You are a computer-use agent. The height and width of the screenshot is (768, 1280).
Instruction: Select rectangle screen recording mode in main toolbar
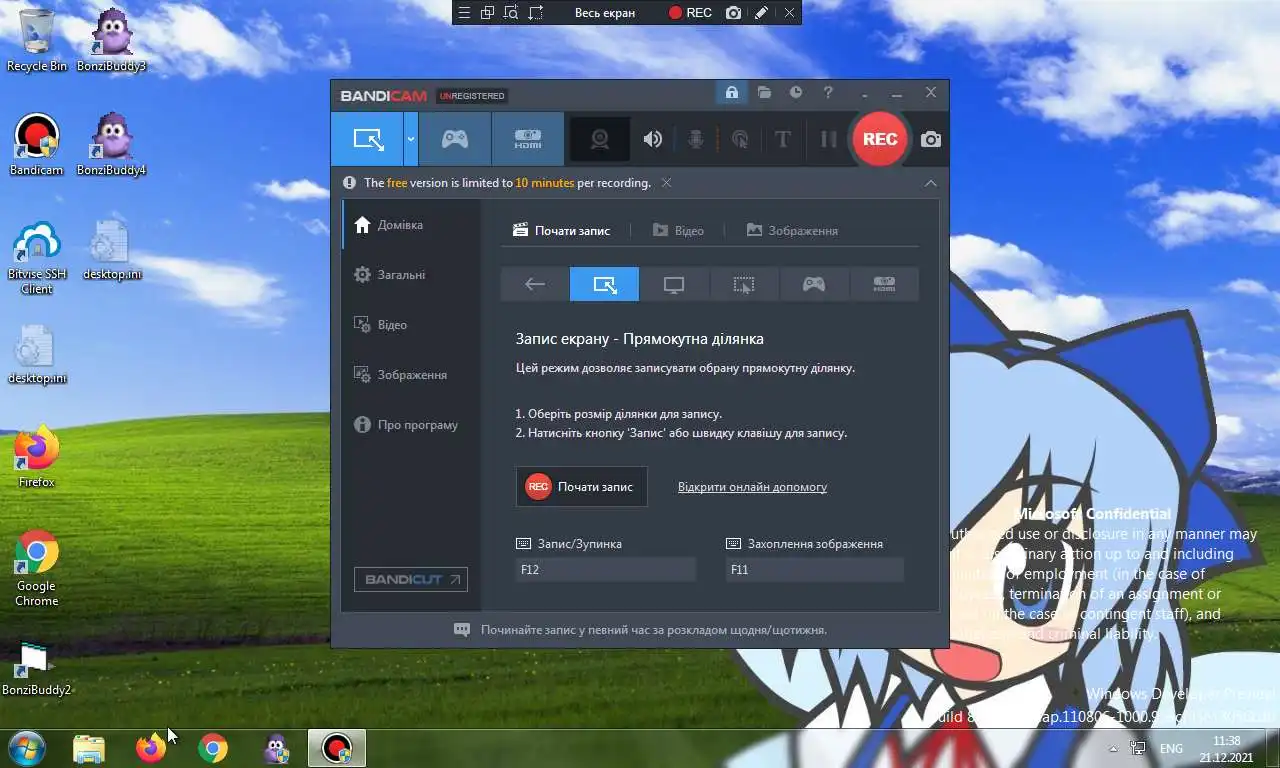pyautogui.click(x=368, y=139)
